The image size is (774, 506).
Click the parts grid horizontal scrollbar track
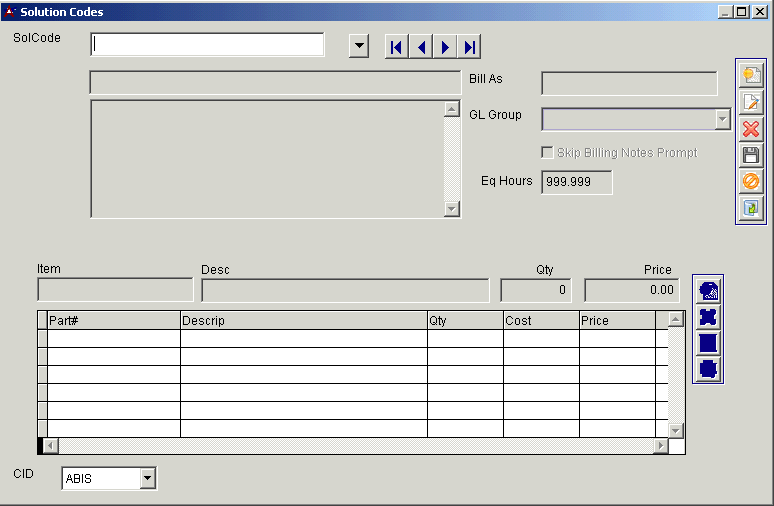click(355, 446)
